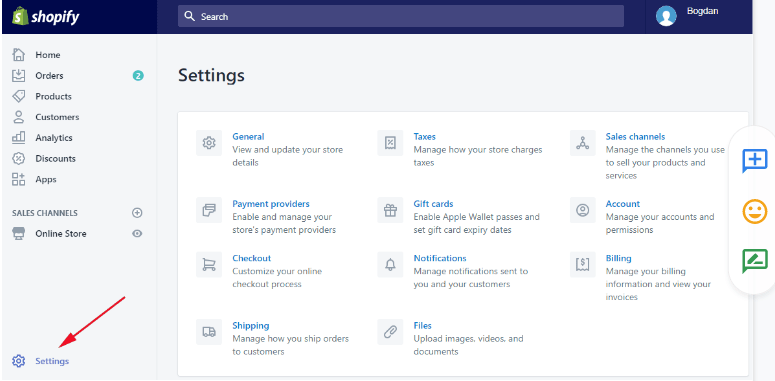Open the Billing settings link

(618, 258)
